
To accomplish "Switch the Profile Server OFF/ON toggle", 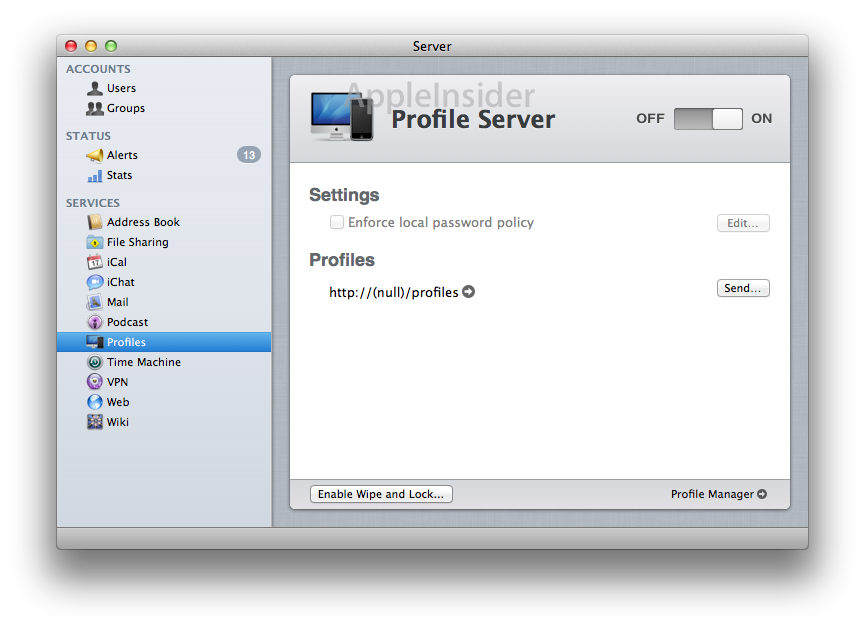I will [x=708, y=119].
